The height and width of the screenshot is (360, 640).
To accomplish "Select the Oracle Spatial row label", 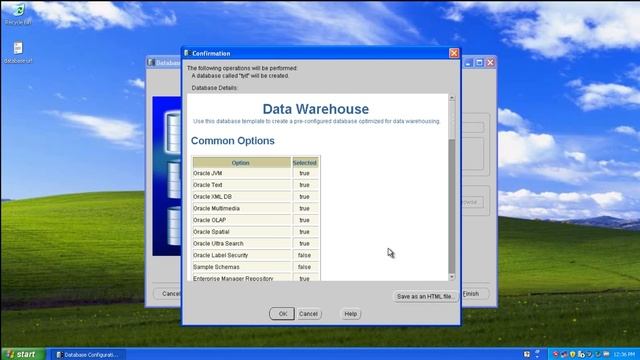I will [211, 232].
